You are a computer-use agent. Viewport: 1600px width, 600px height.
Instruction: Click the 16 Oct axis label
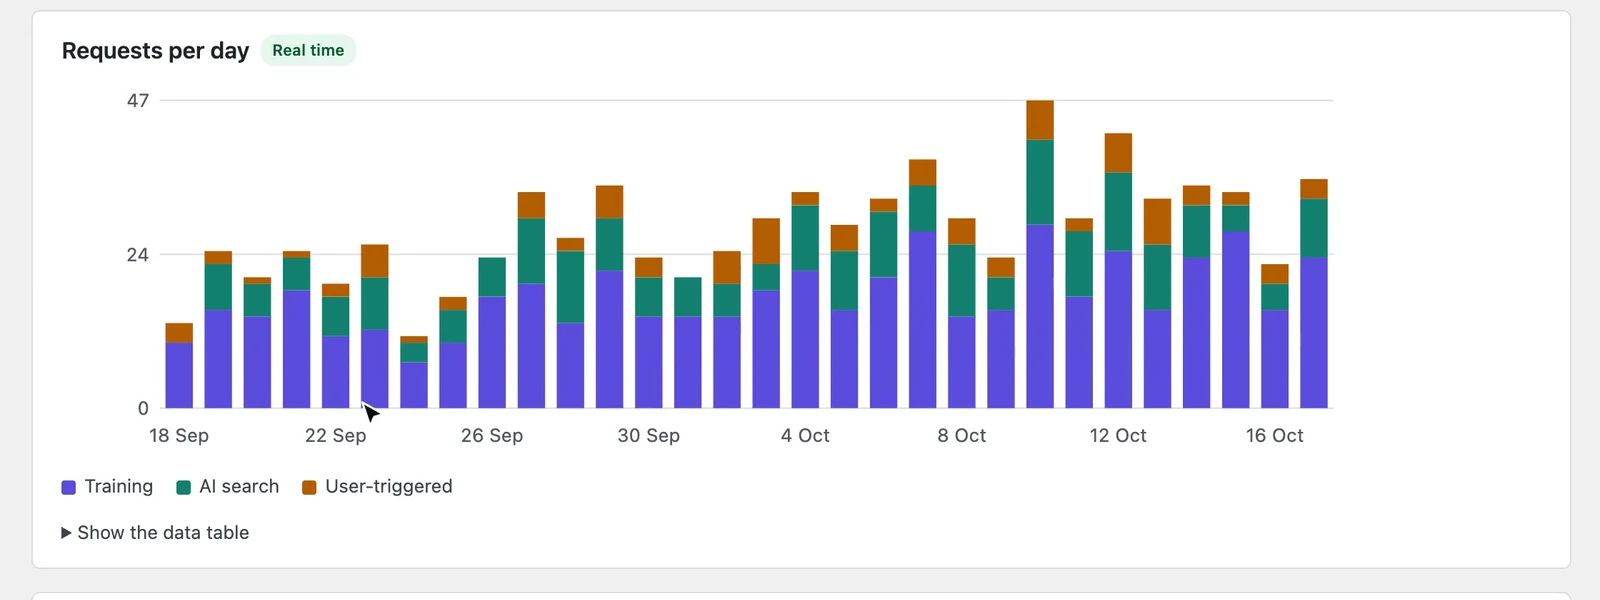click(1275, 435)
